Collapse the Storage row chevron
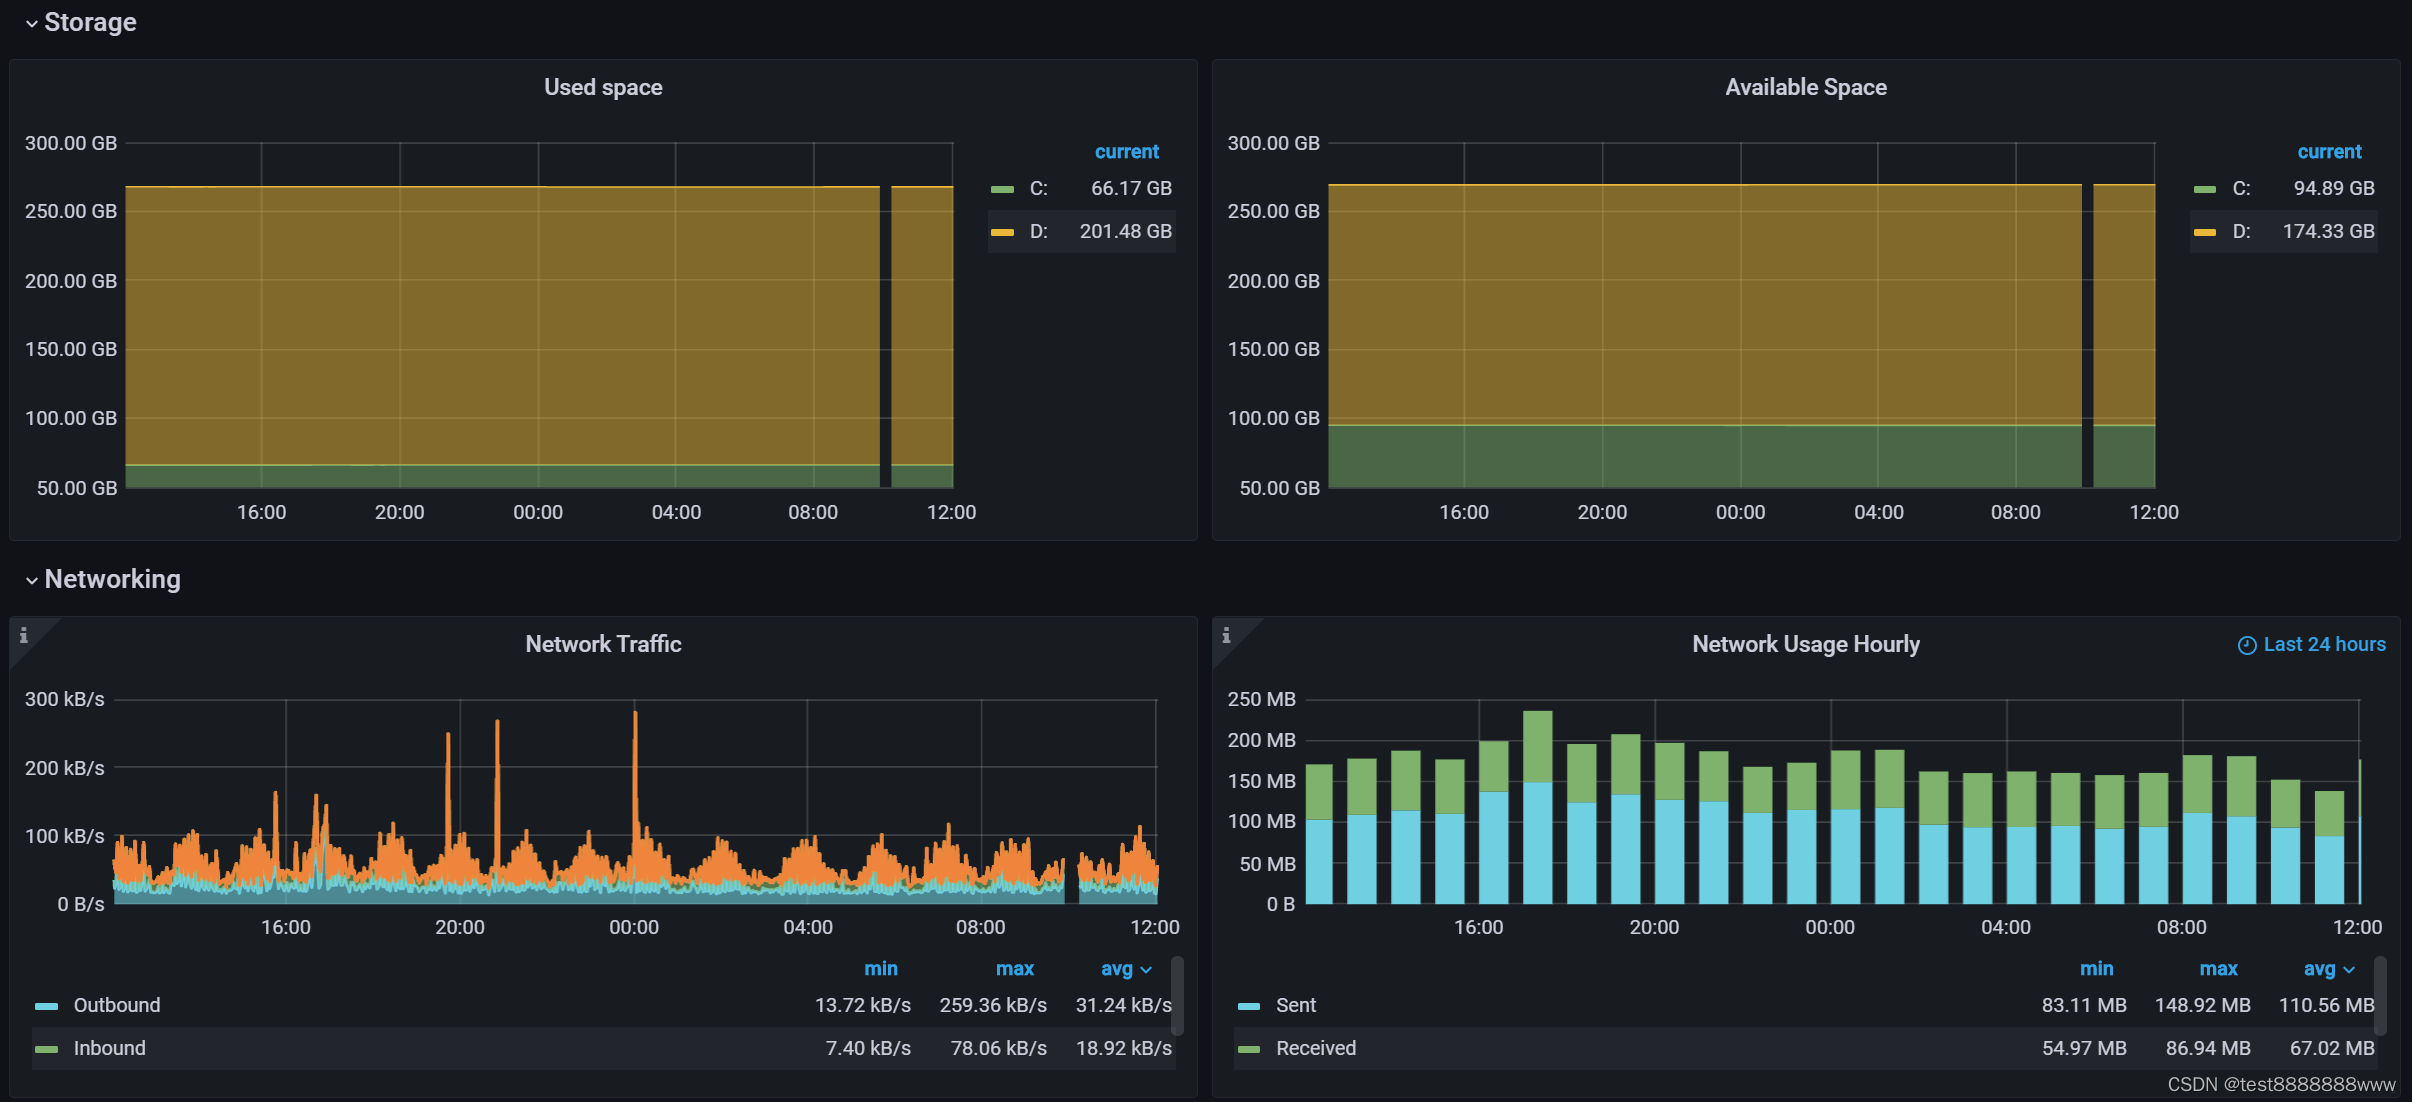The width and height of the screenshot is (2412, 1102). [x=32, y=23]
